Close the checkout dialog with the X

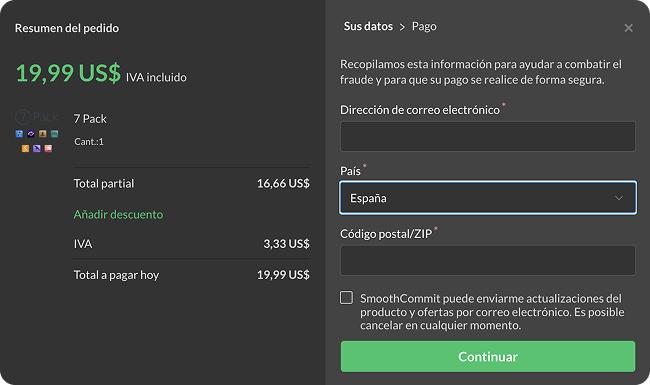click(x=628, y=28)
